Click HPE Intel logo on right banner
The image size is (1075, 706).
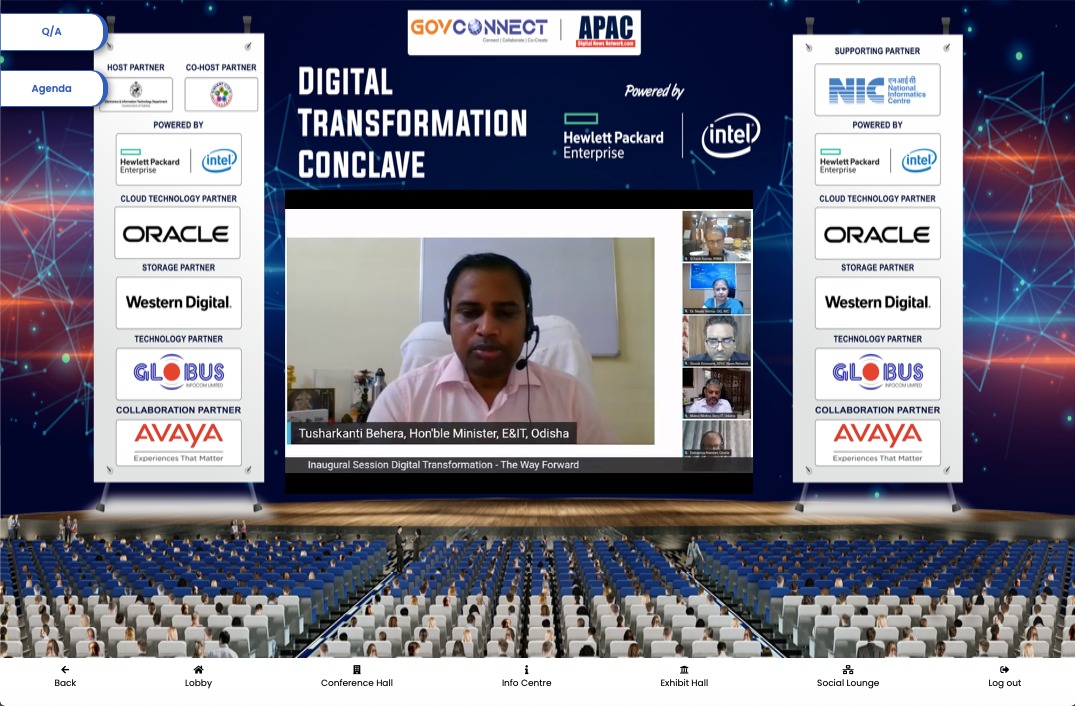(878, 160)
